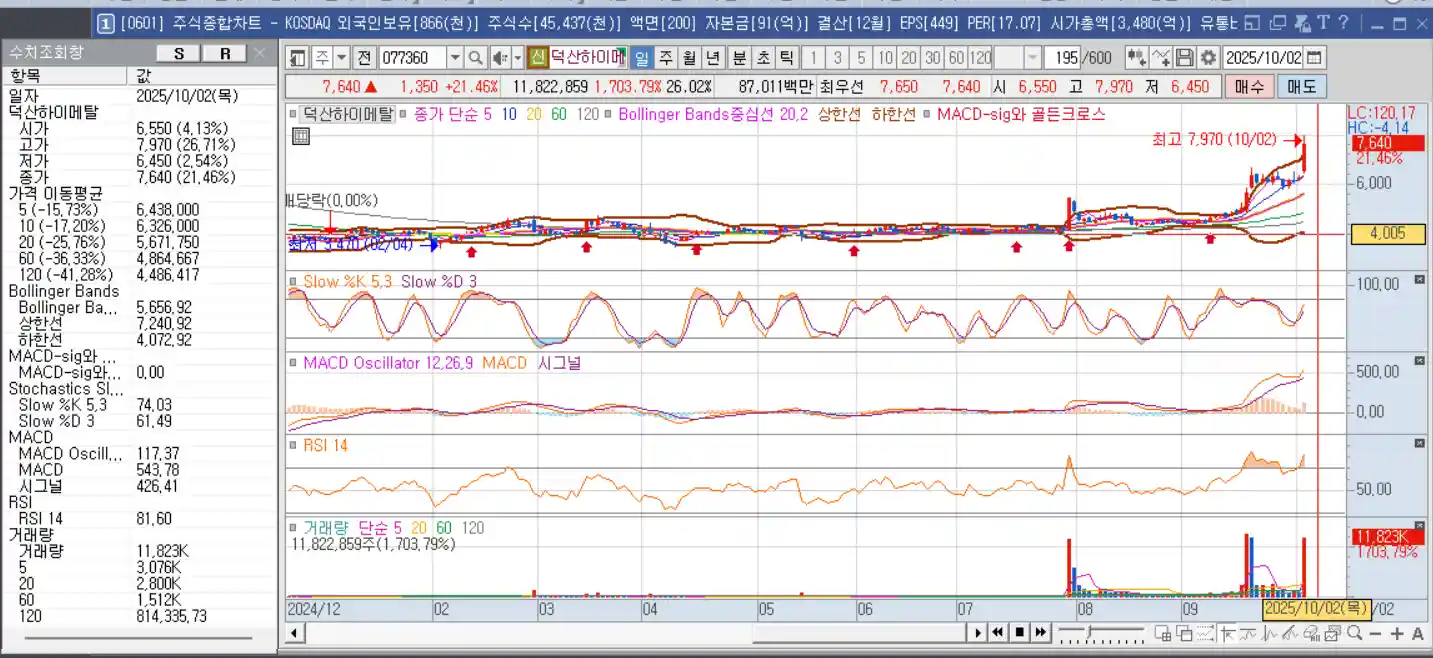The image size is (1433, 658).
Task: Click the title bar T font icon
Action: tap(1322, 22)
